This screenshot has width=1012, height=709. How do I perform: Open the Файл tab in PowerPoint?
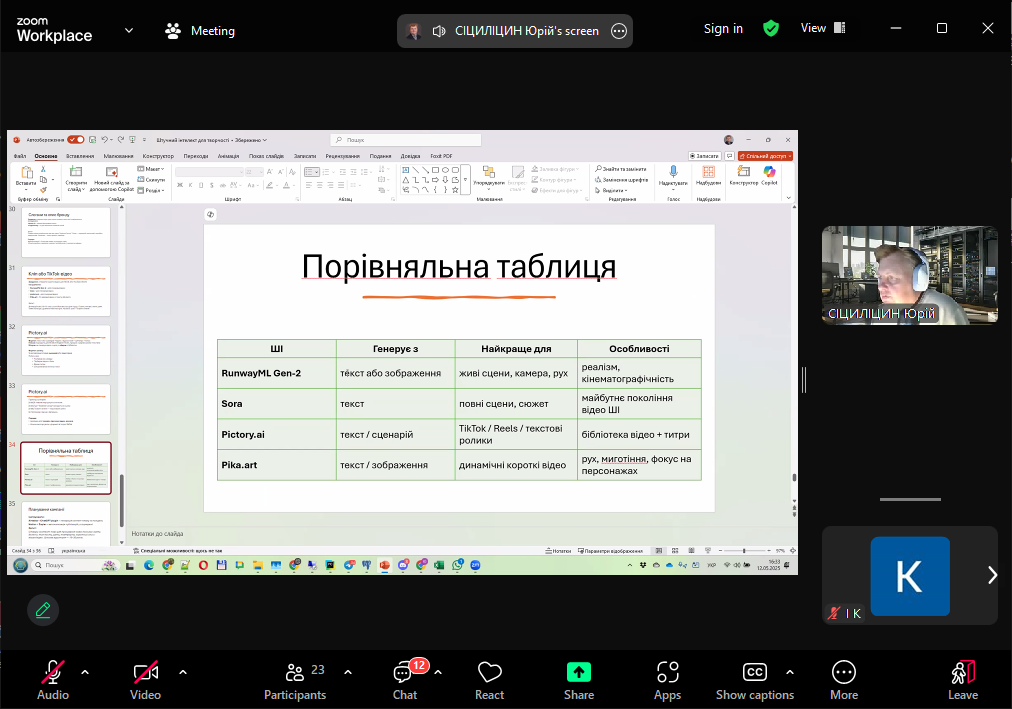[20, 156]
